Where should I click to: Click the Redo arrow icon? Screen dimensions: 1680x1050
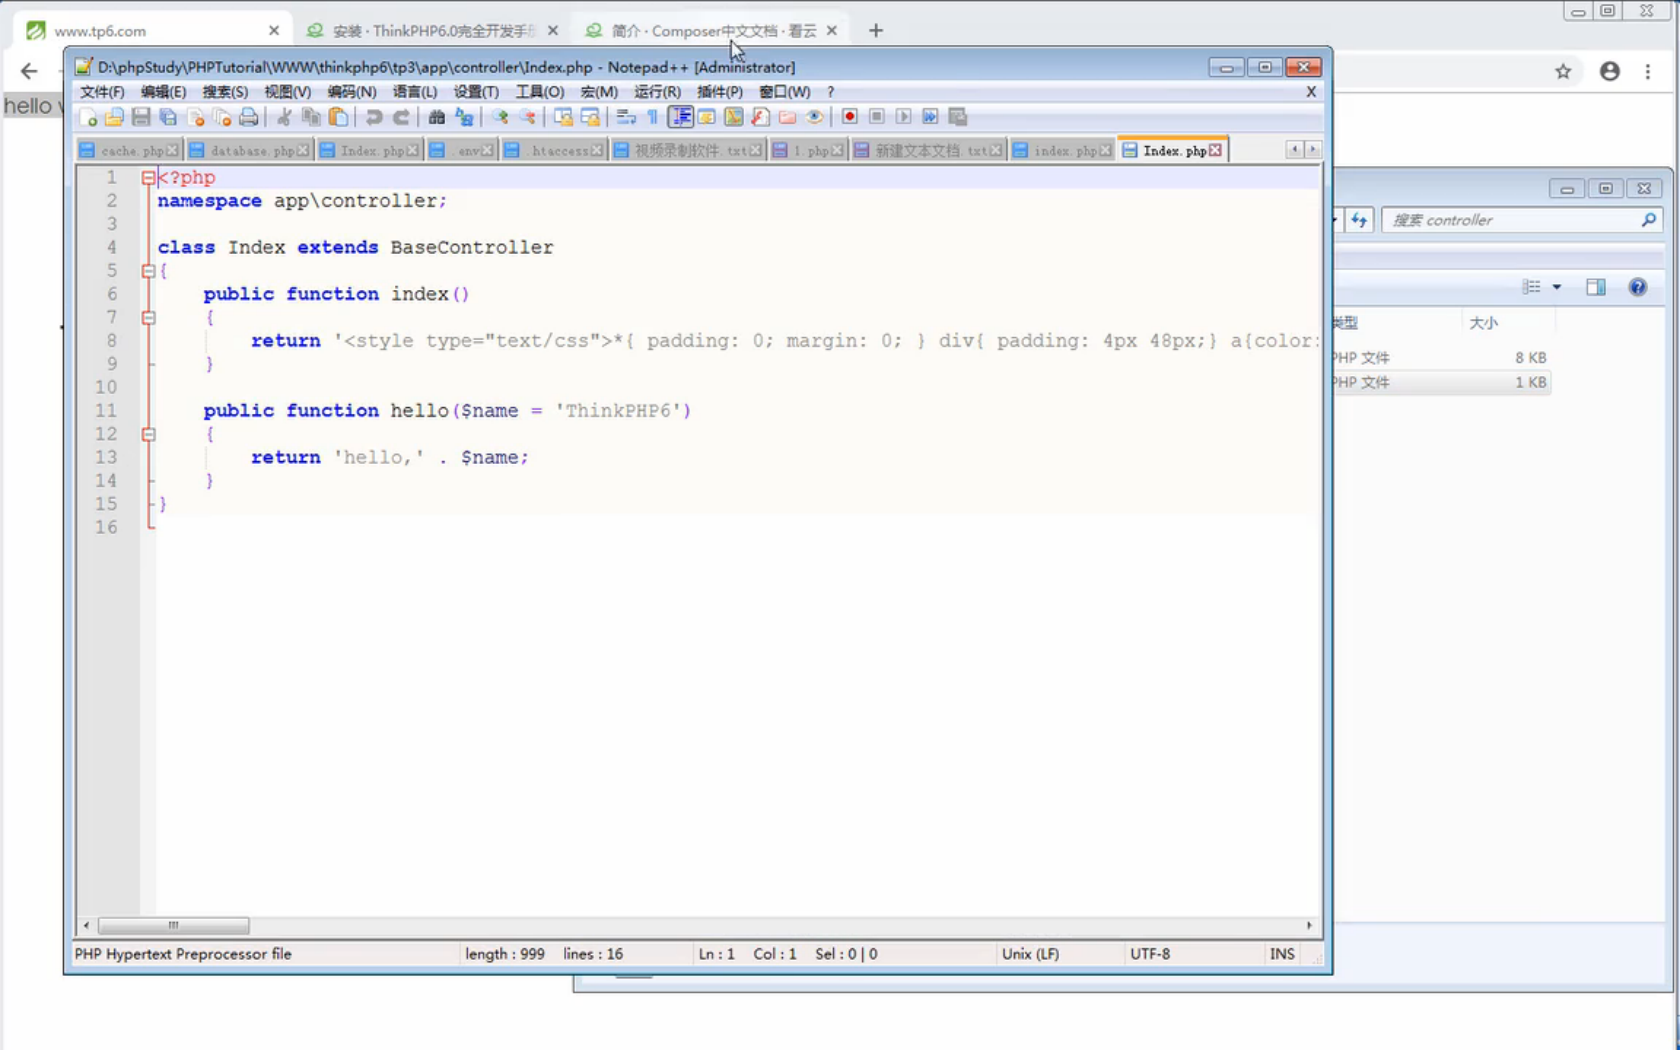pos(400,117)
